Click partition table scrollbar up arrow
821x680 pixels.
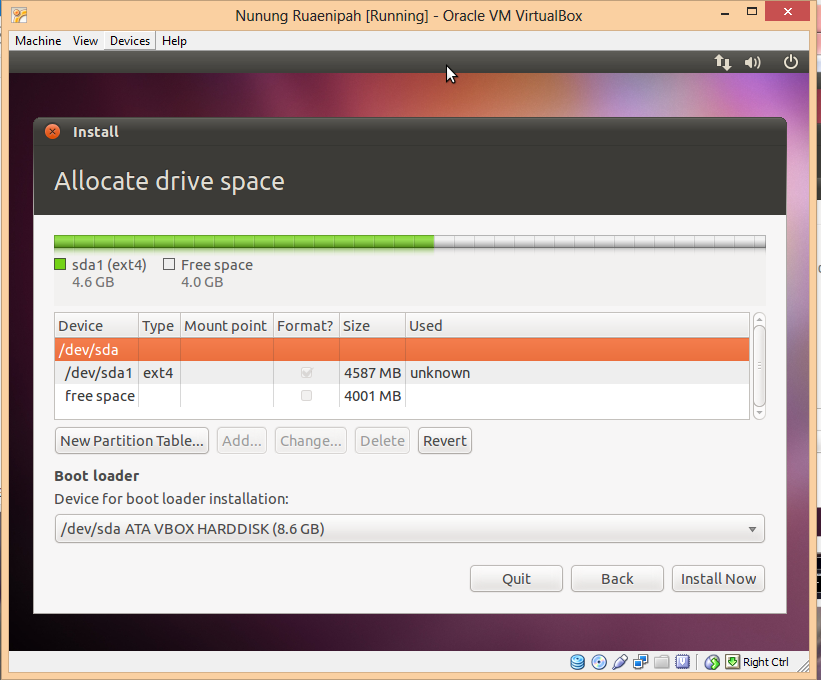coord(759,319)
